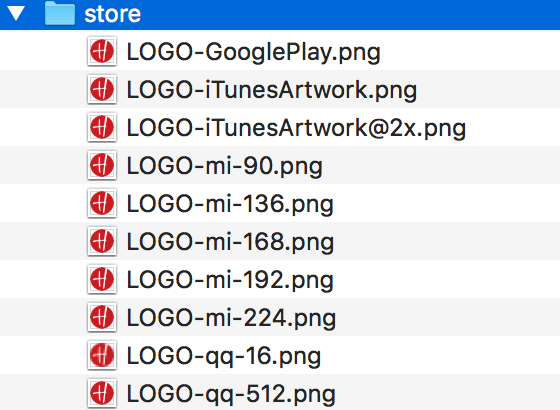Click the LOGO-mi-136.png thumbnail icon
560x410 pixels.
coord(102,203)
